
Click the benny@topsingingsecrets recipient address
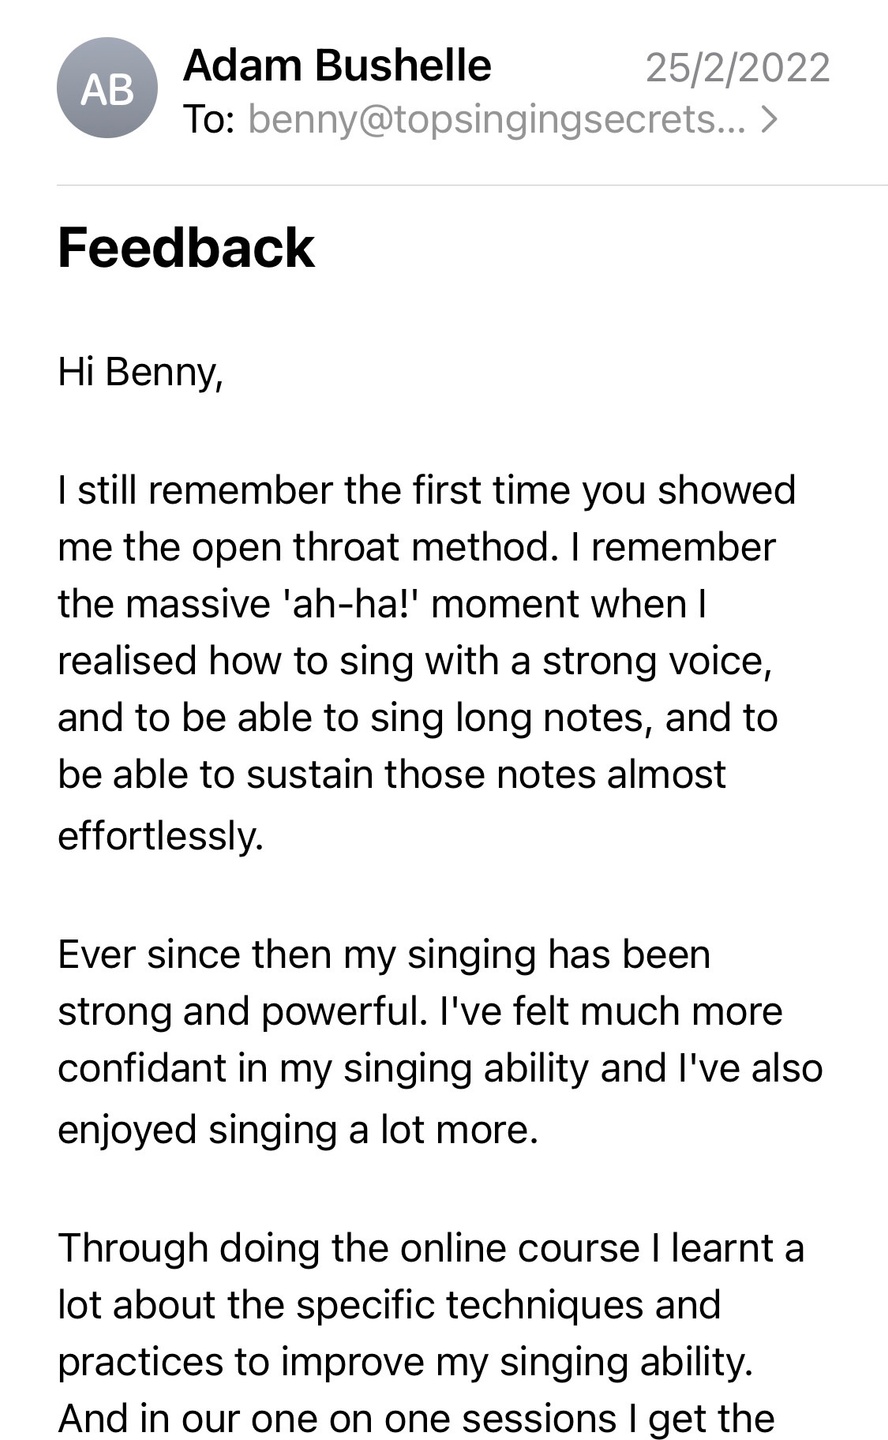[x=495, y=120]
